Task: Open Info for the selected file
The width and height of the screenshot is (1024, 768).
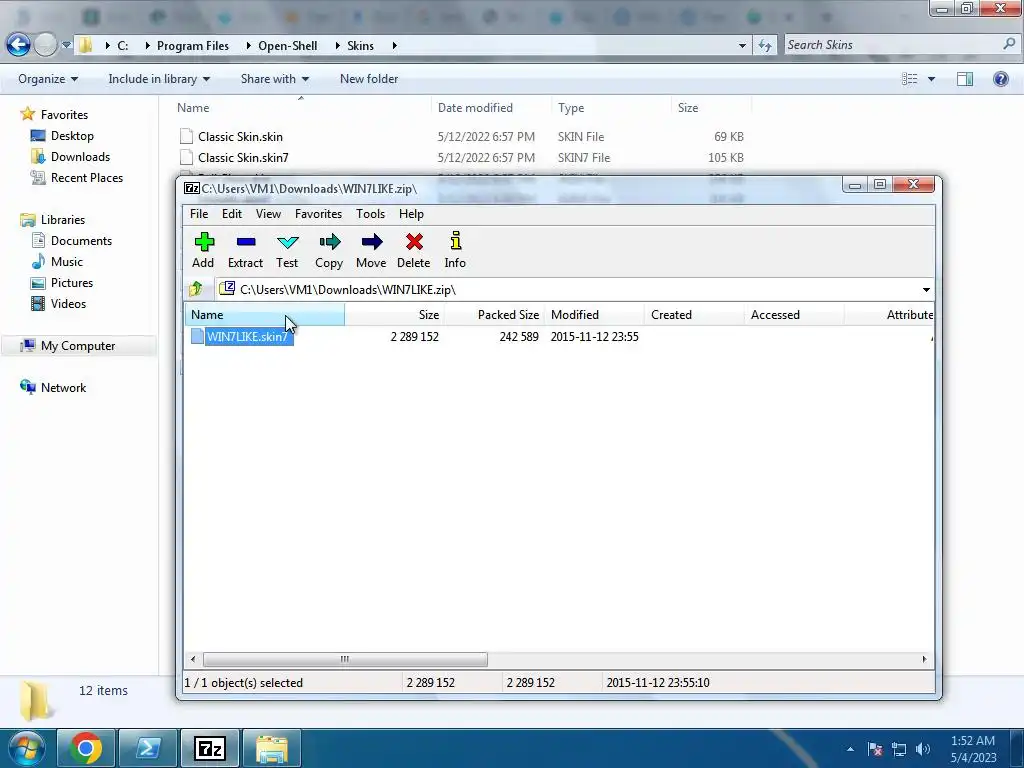Action: [455, 250]
